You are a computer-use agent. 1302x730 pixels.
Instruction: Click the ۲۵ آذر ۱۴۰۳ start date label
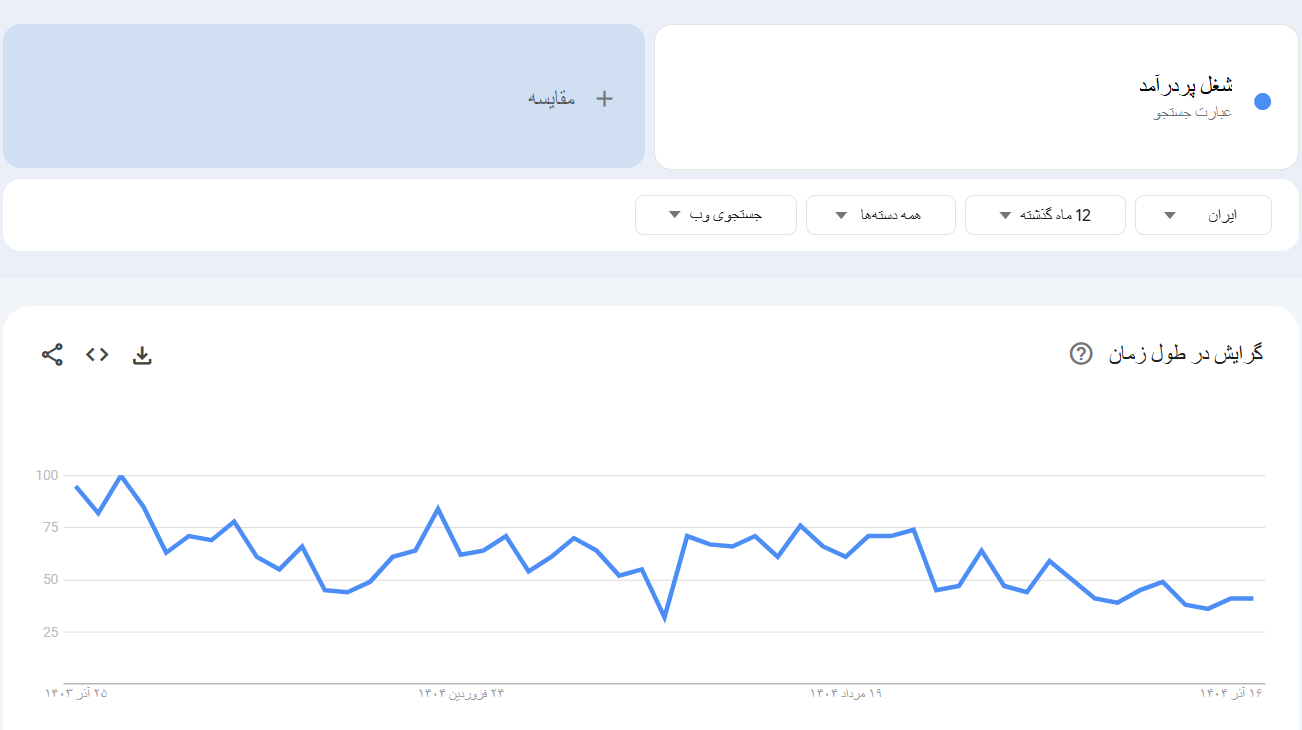76,692
